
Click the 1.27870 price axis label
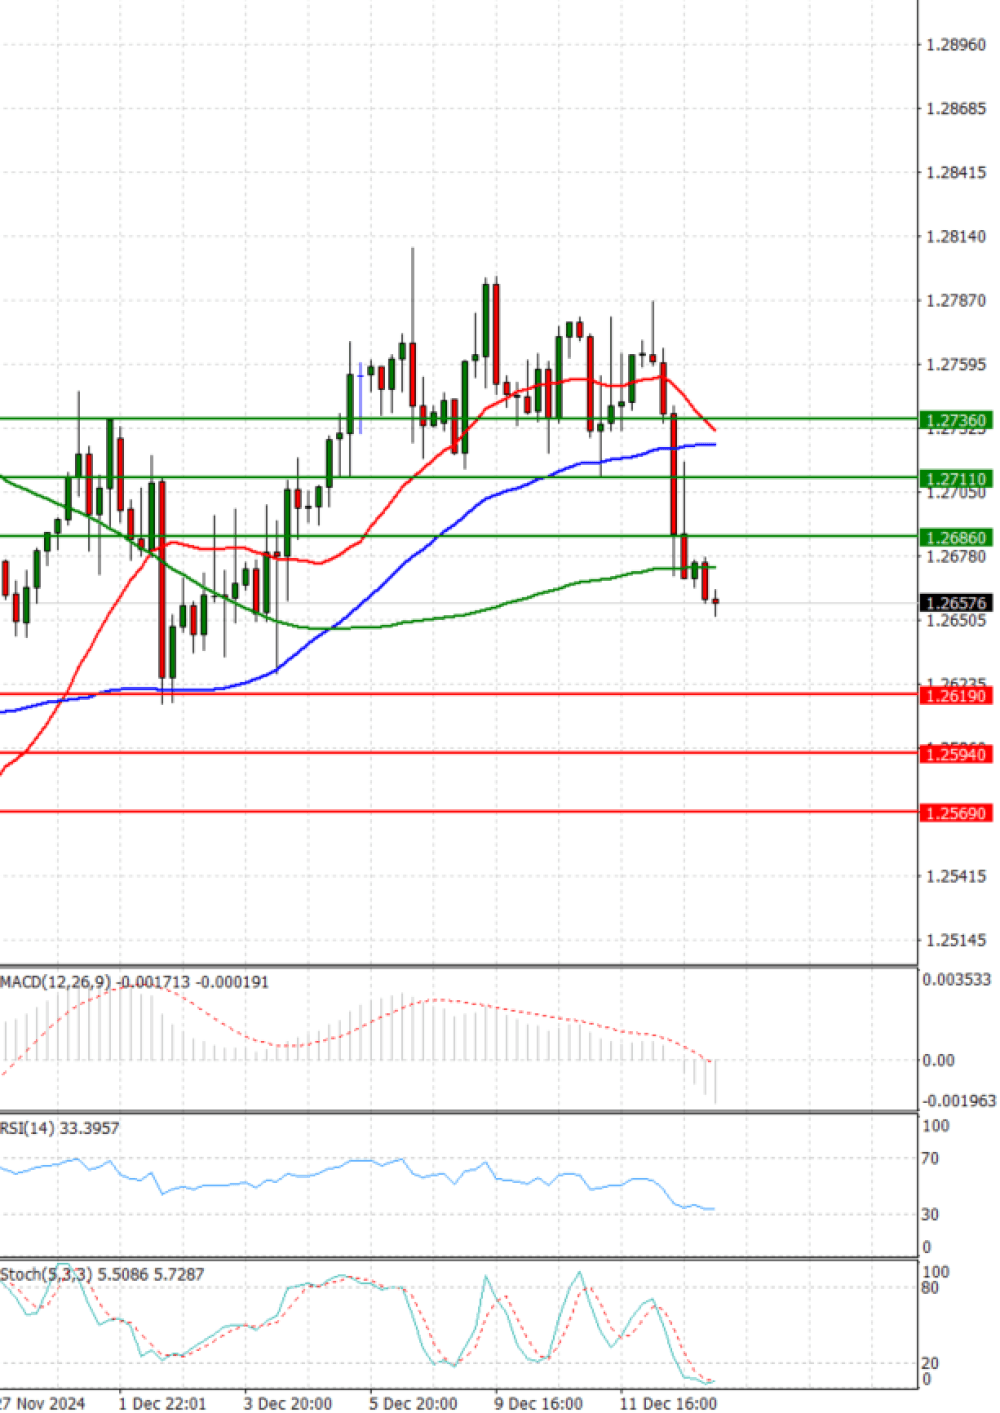pyautogui.click(x=956, y=301)
